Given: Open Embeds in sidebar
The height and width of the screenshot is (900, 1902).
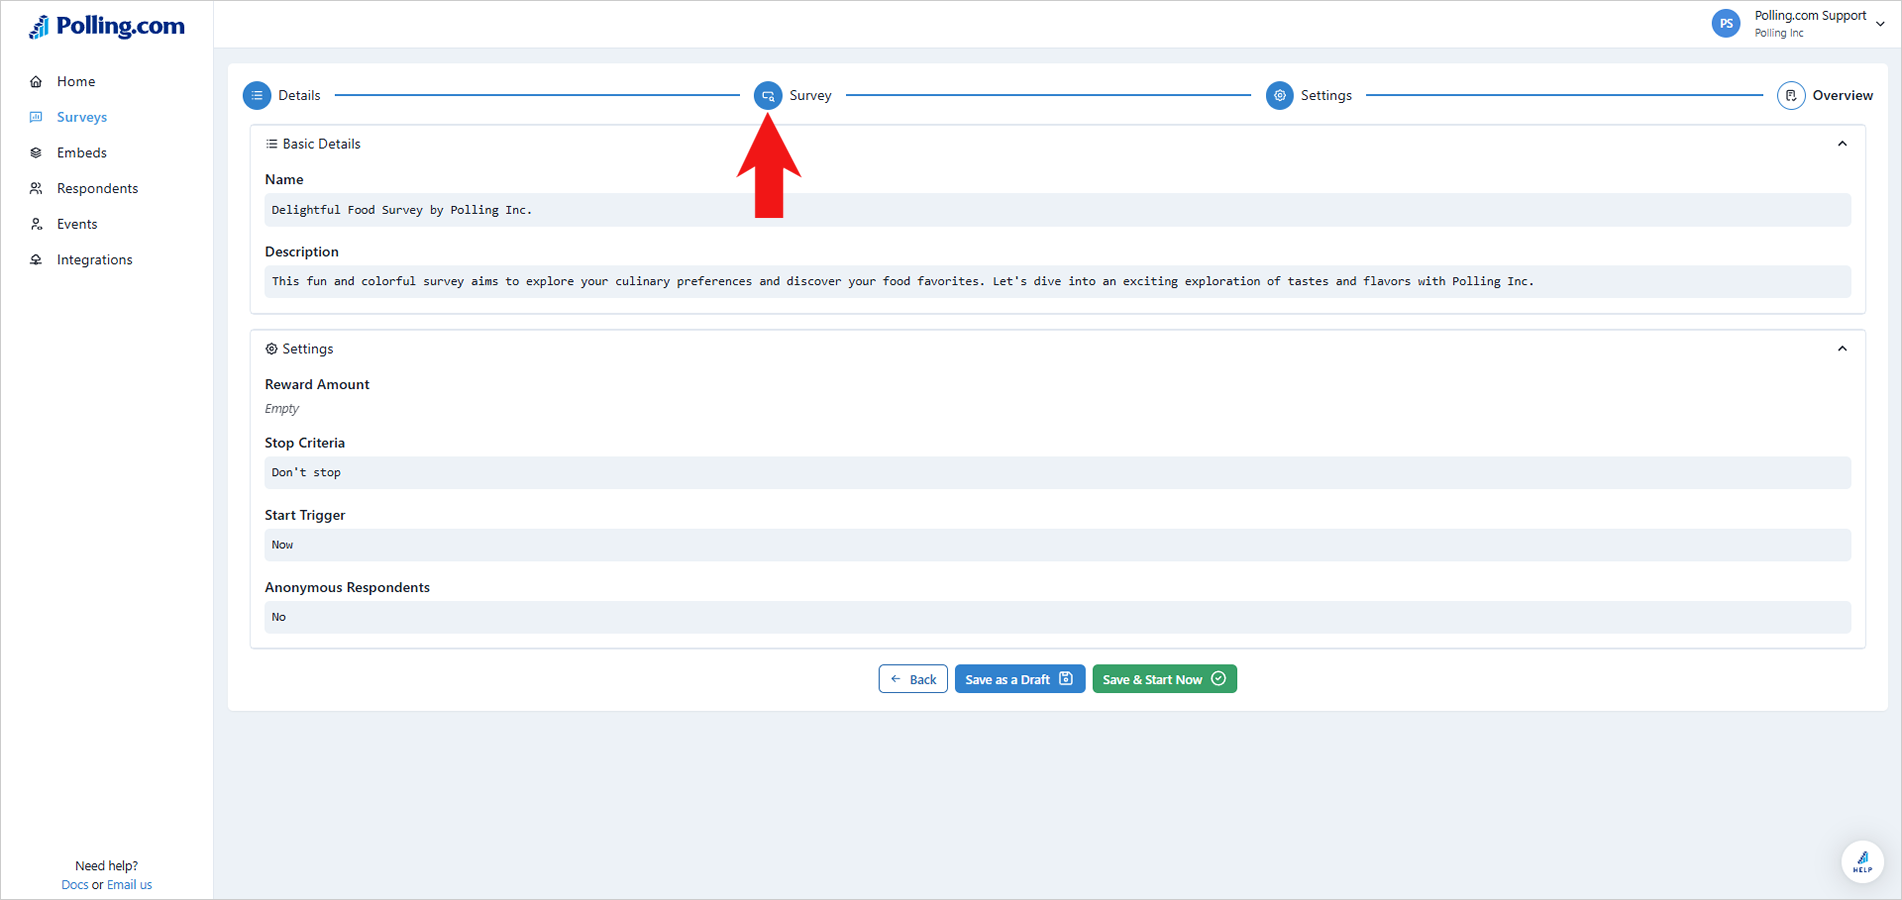Looking at the screenshot, I should coord(82,153).
